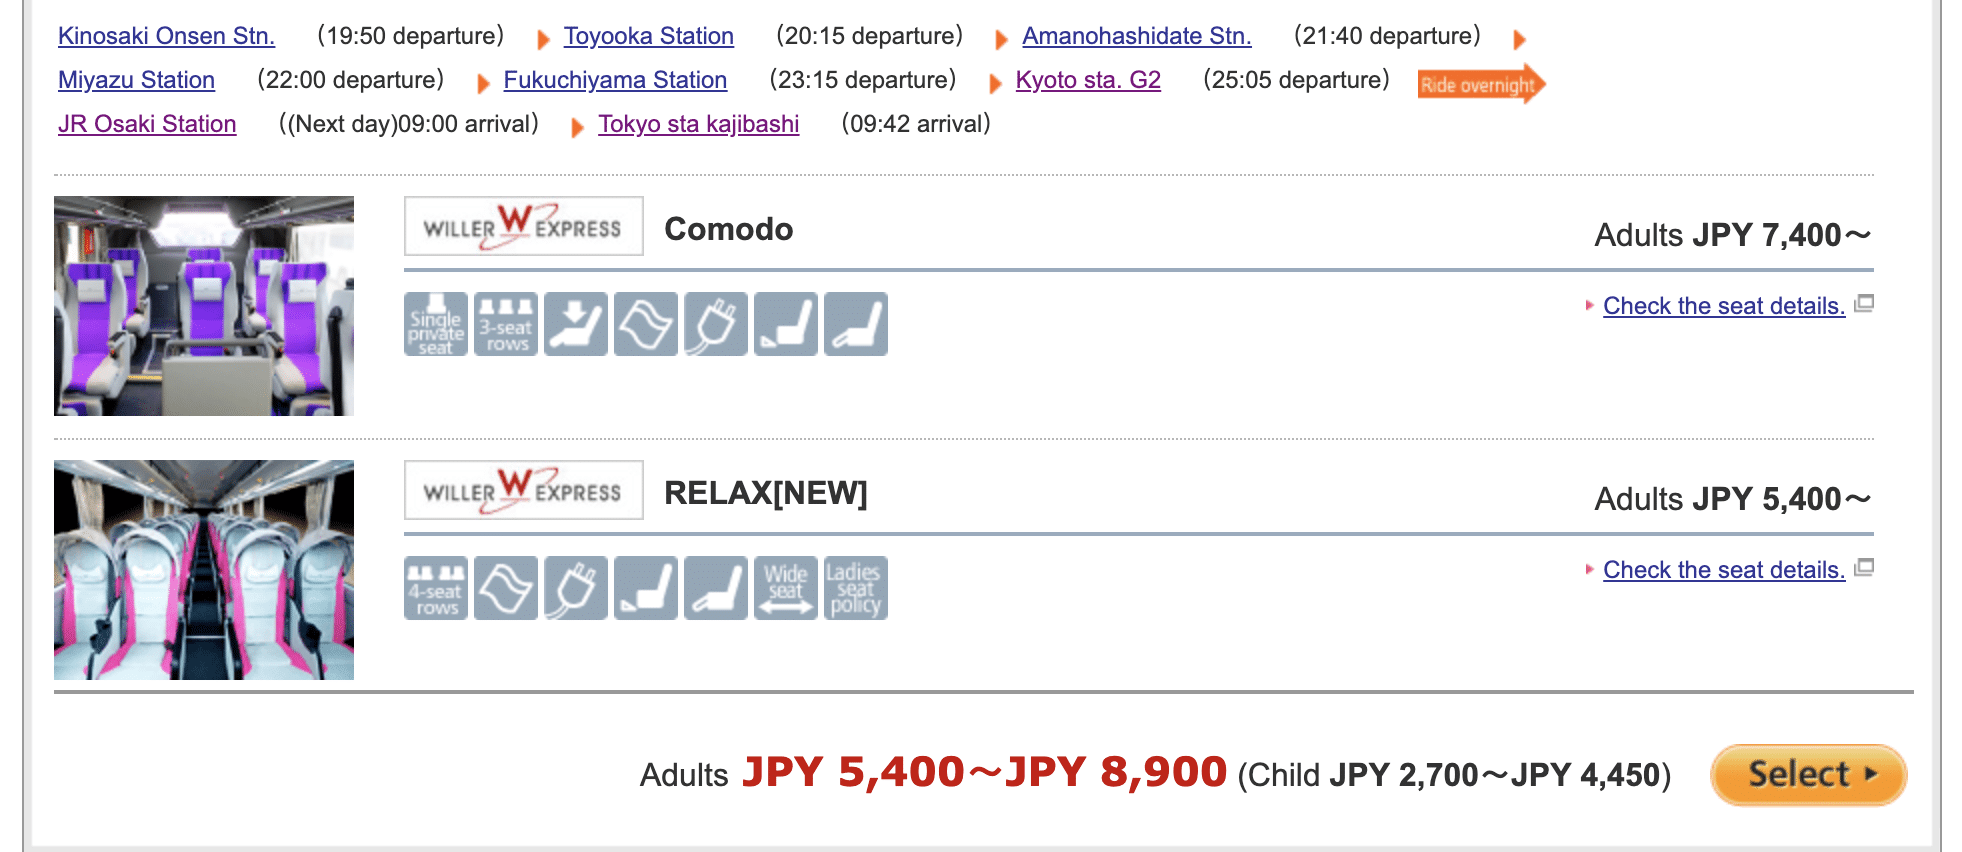Click new-window icon next to RELAX[NEW] seat details
This screenshot has width=1962, height=852.
click(x=1864, y=568)
